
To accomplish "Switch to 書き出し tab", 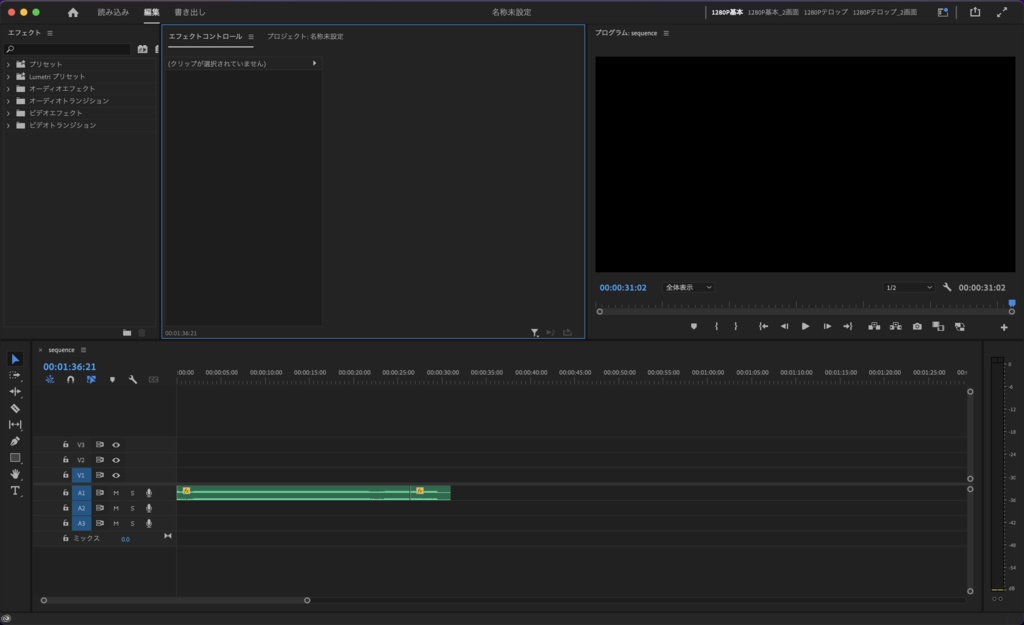I will [x=190, y=12].
